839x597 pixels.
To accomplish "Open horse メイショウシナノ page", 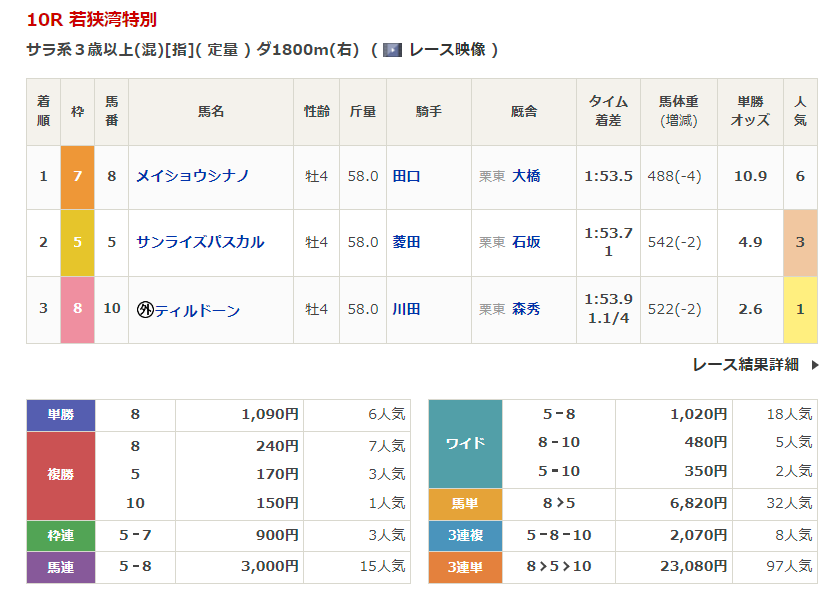I will [x=192, y=176].
